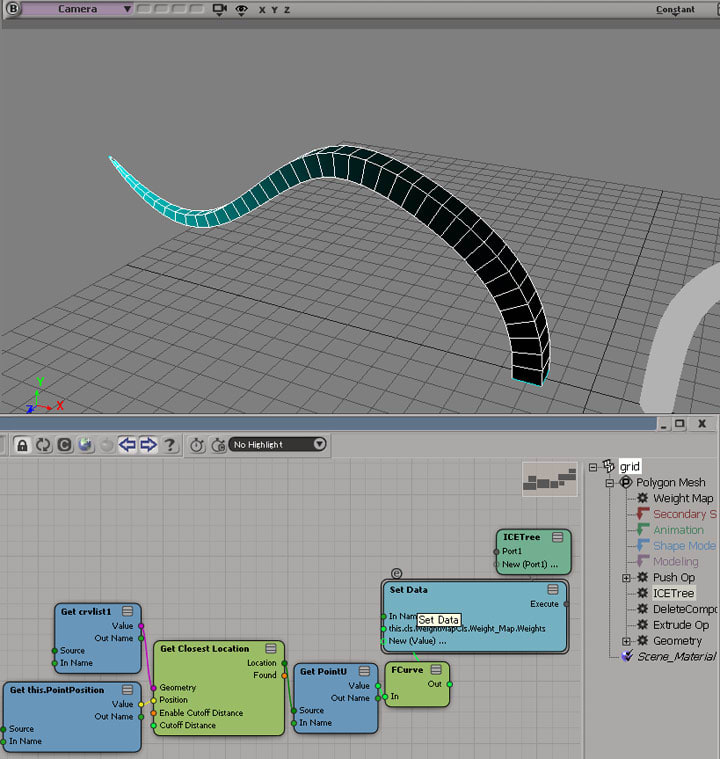
Task: Toggle the FCurve node collapse icon
Action: pos(436,669)
